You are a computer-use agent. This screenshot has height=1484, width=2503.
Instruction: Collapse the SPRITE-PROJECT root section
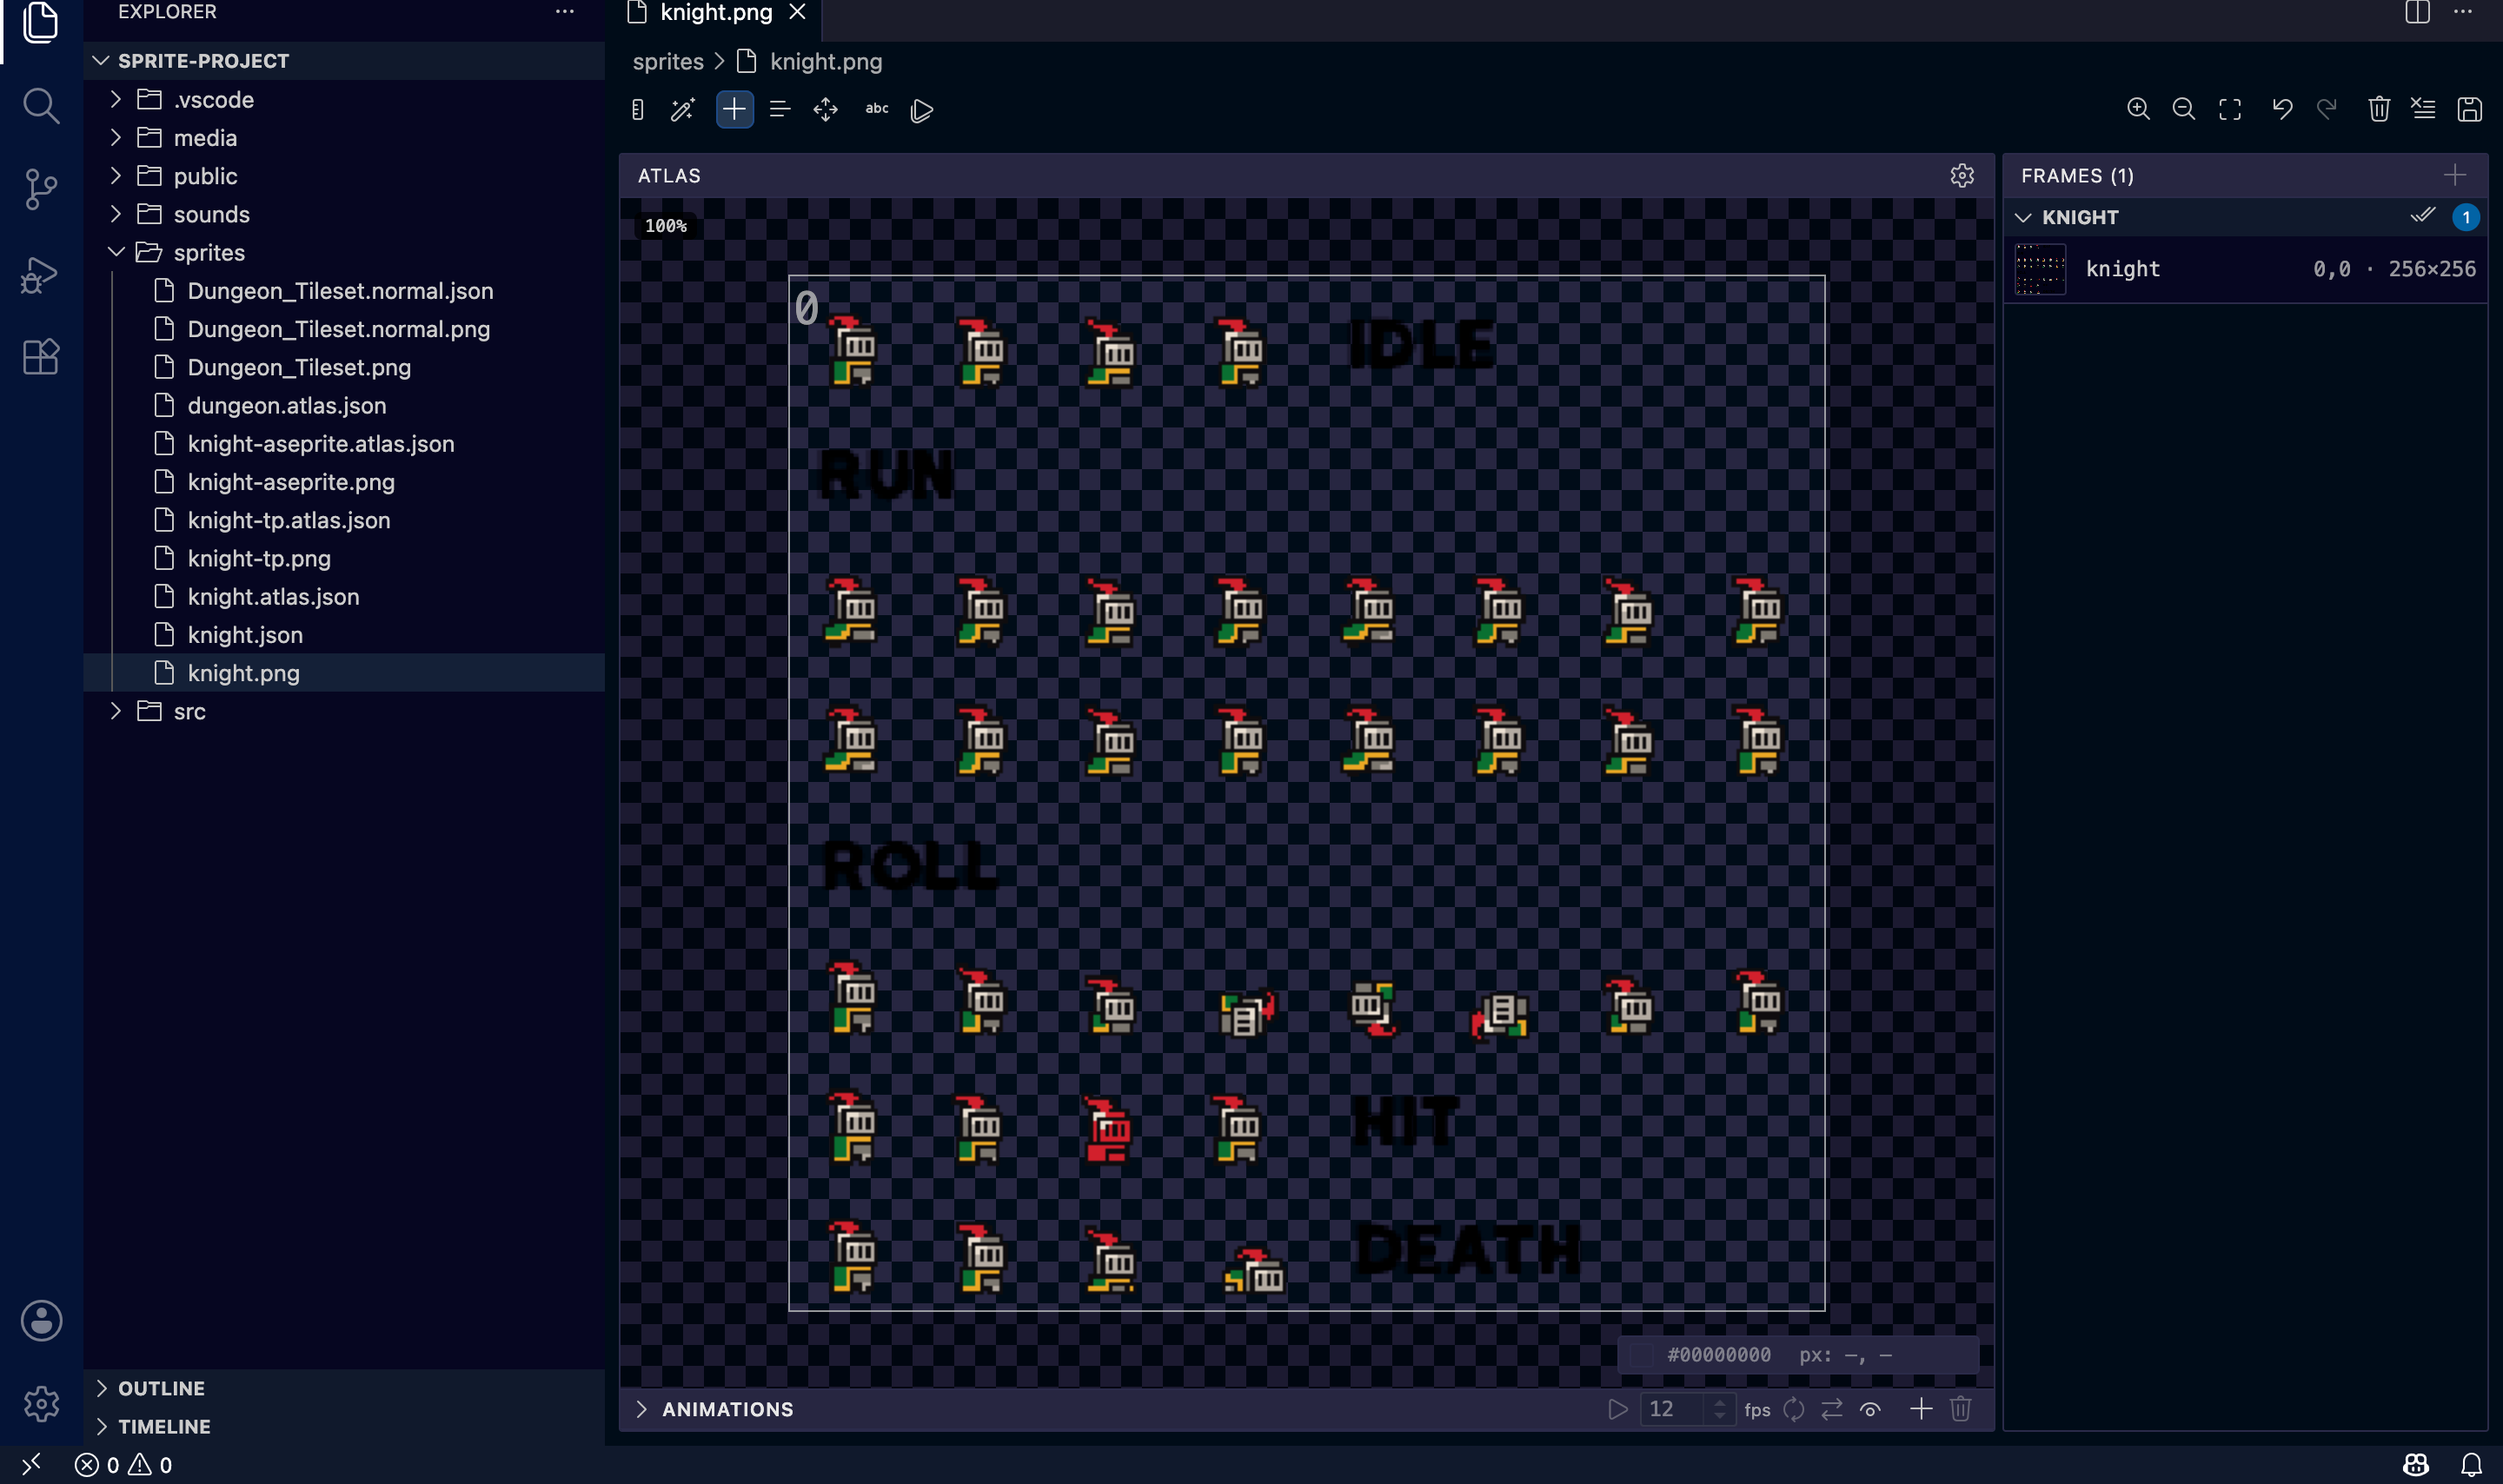click(344, 61)
